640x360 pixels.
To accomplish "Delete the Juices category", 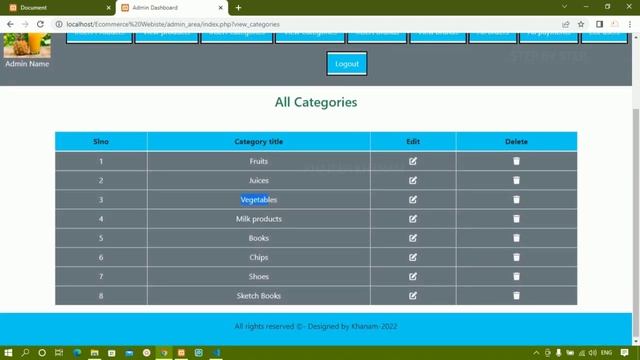I will tap(516, 180).
